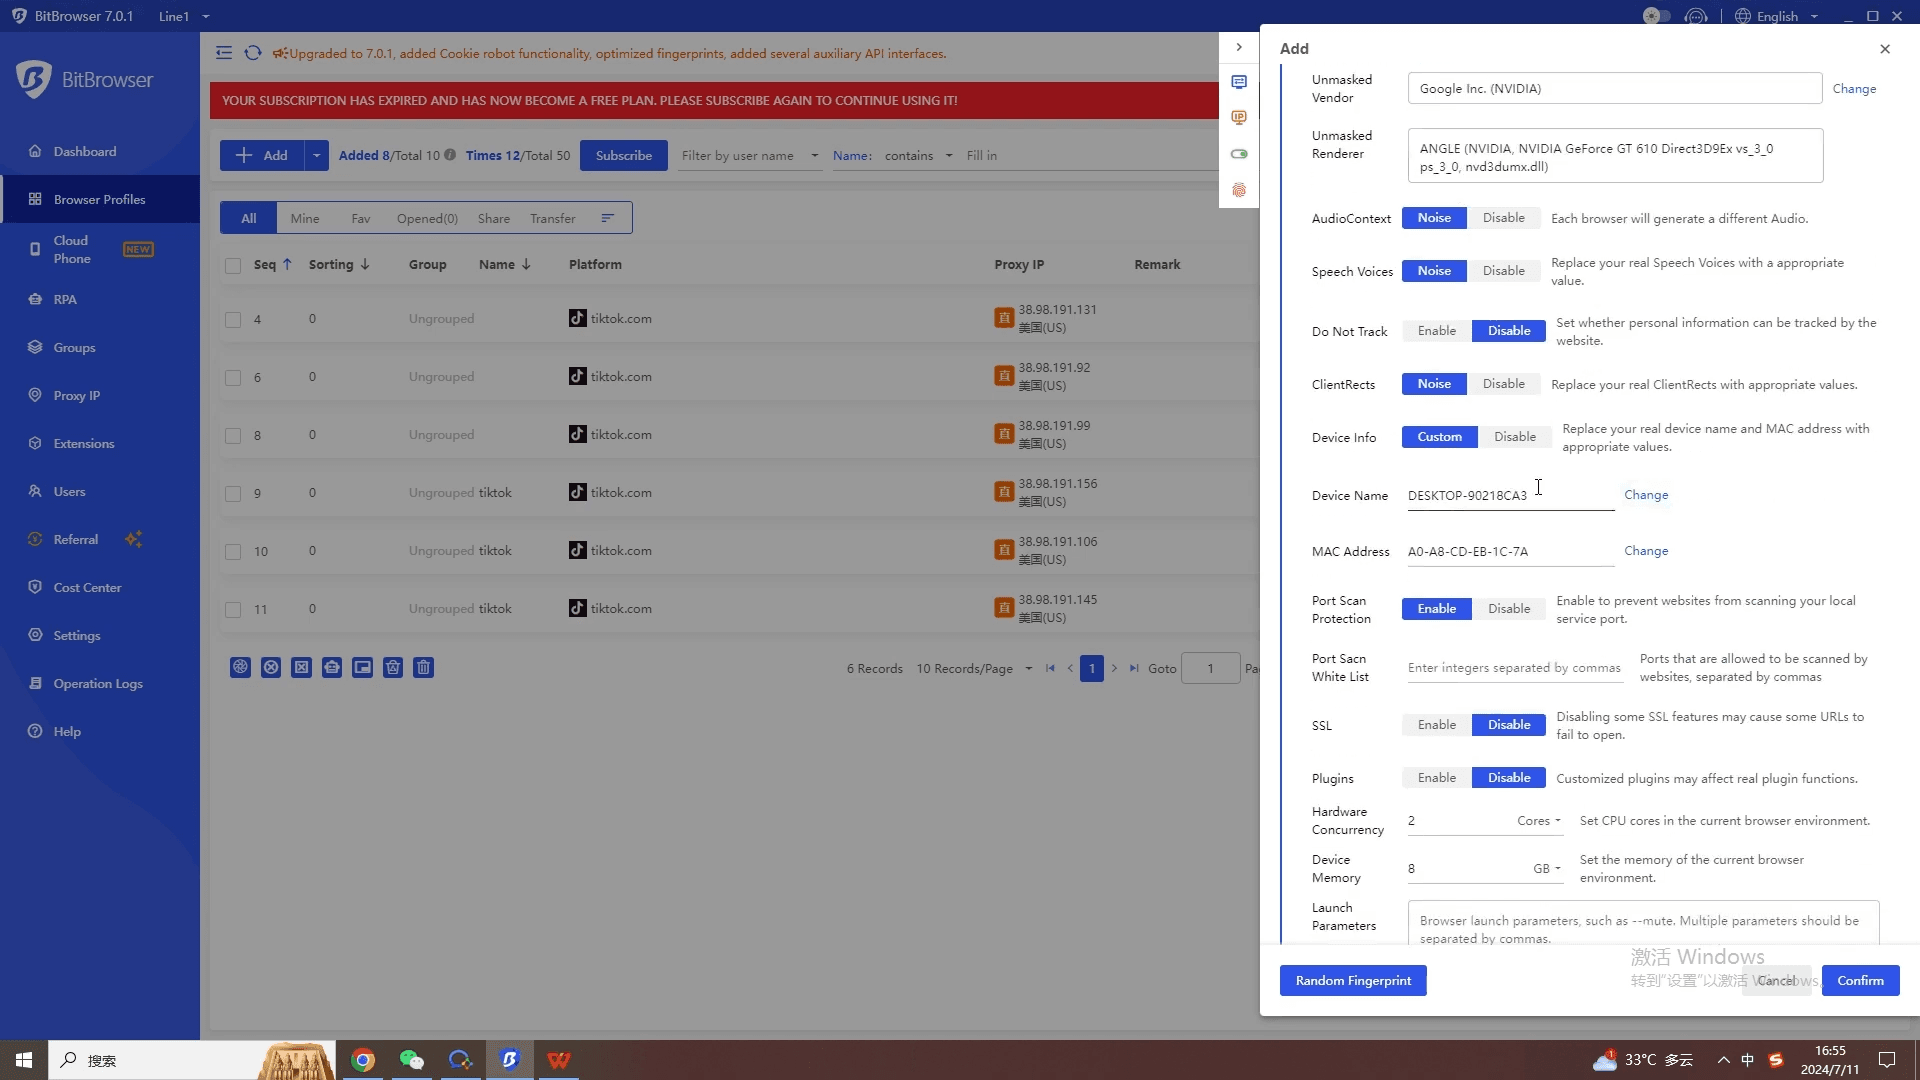1920x1080 pixels.
Task: Click the fingerprint icon in side strip
Action: click(1239, 190)
